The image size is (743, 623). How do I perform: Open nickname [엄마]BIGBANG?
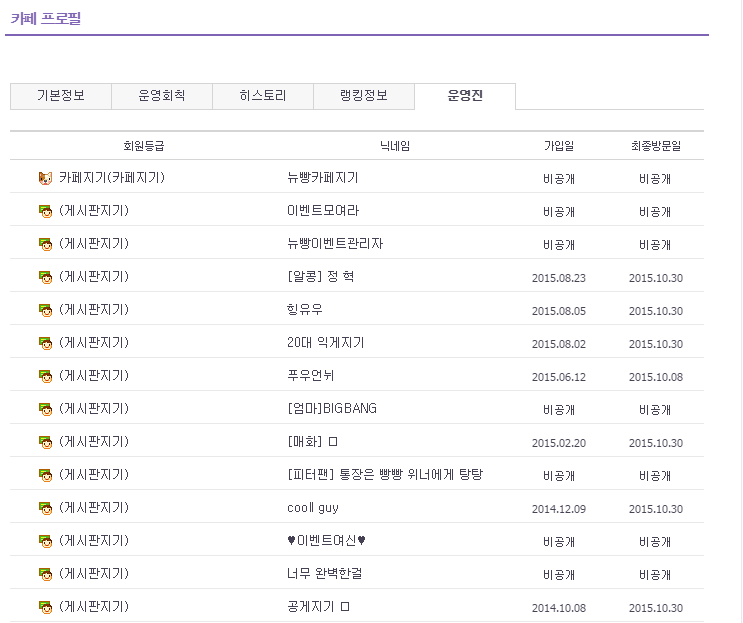click(x=332, y=408)
